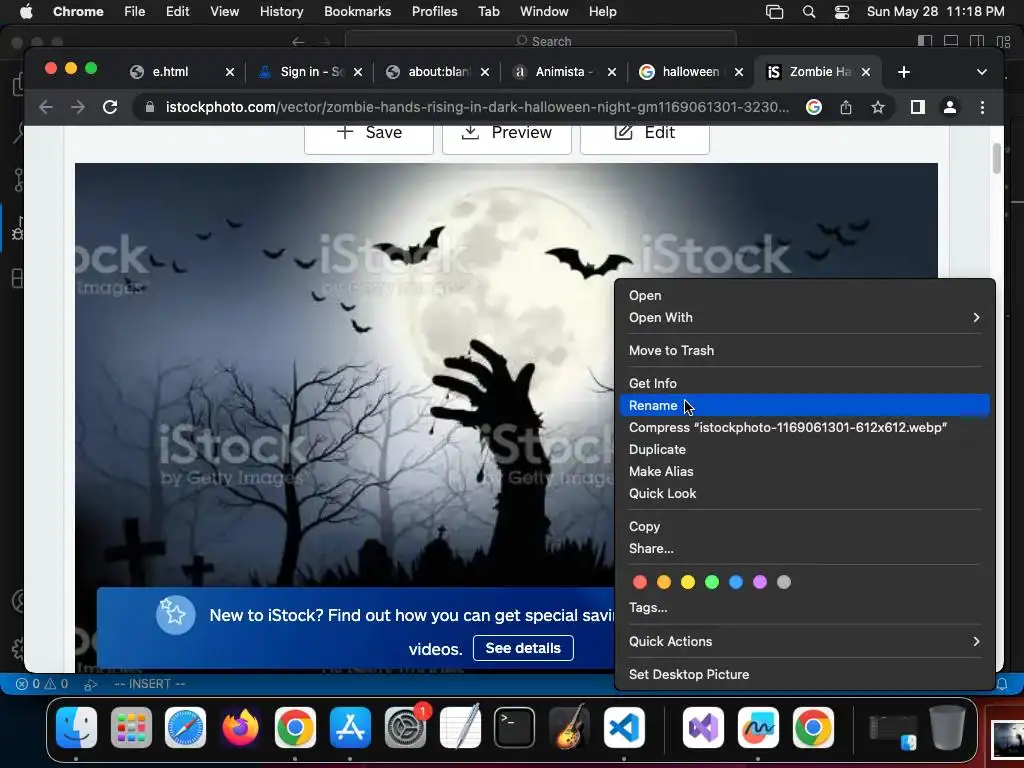
Task: Click Compress istockphoto webp menu entry
Action: tap(805, 428)
